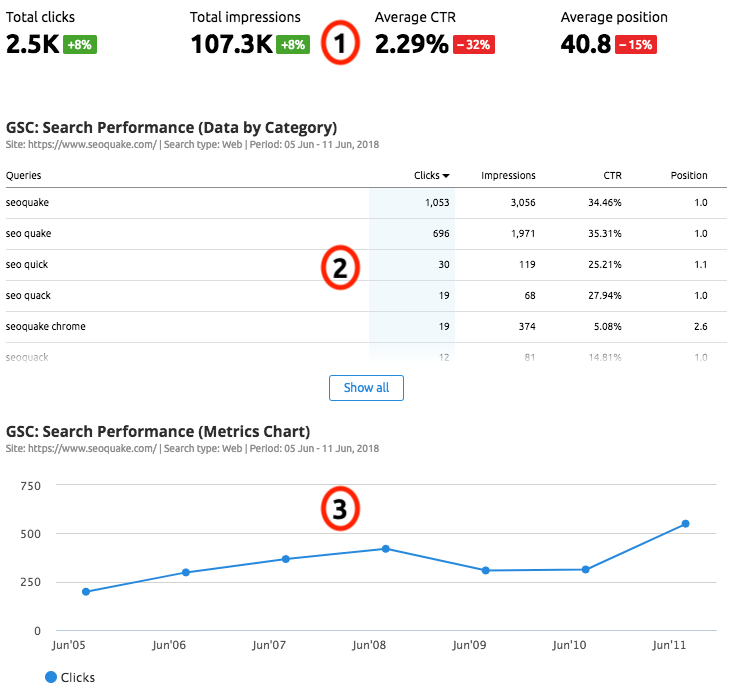Click the 119 impressions cell
The height and width of the screenshot is (698, 744).
[x=527, y=264]
